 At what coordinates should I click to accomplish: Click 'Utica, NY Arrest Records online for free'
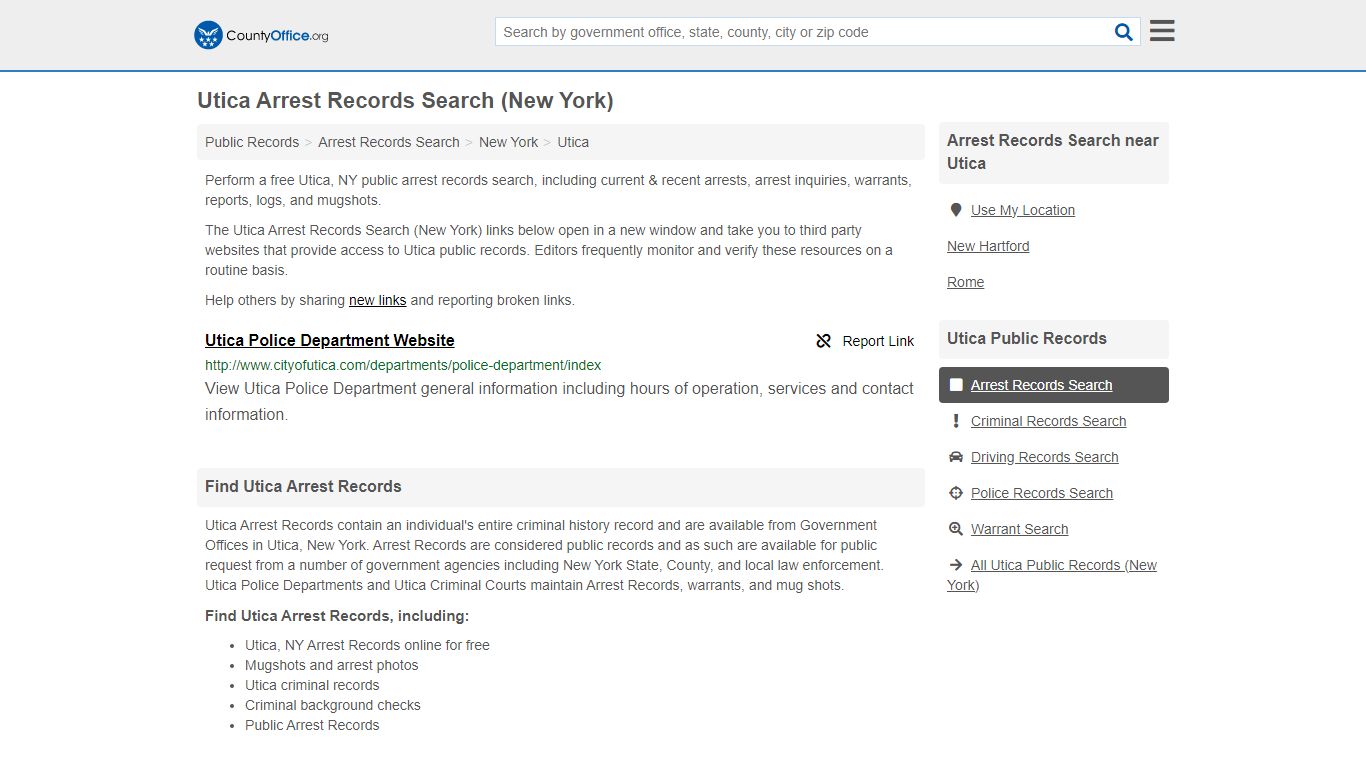tap(367, 645)
